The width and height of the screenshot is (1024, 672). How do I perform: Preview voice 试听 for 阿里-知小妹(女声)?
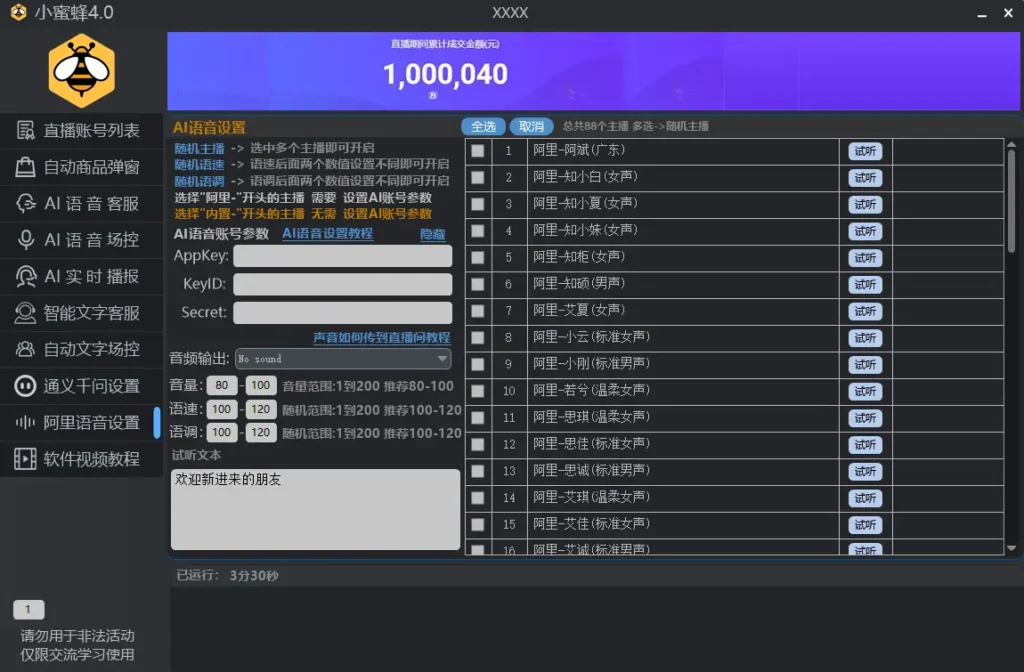pos(865,231)
